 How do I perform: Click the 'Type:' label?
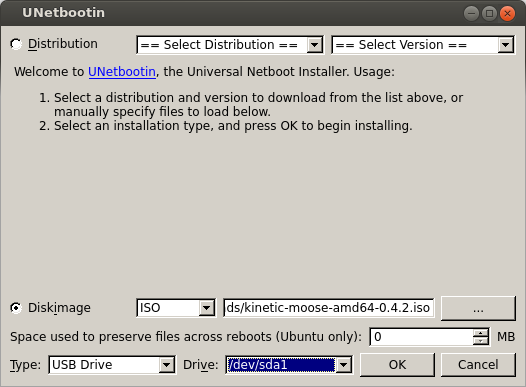click(x=25, y=365)
